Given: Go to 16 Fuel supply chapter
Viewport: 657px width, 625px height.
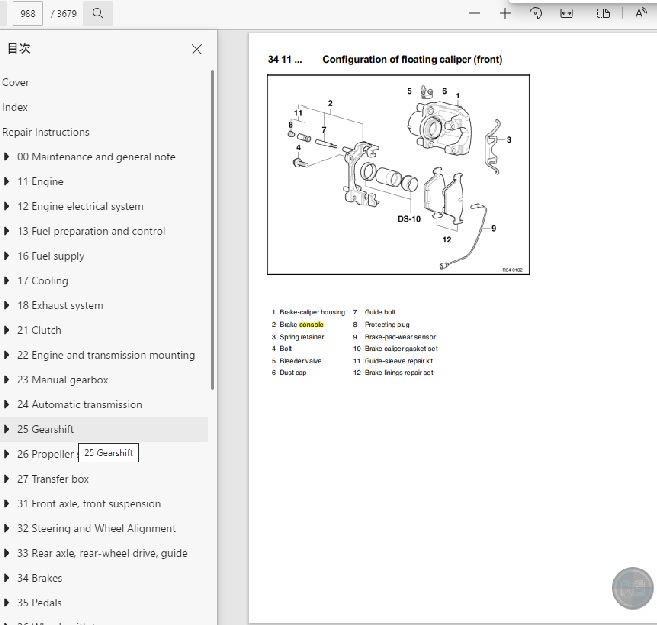Looking at the screenshot, I should (51, 256).
